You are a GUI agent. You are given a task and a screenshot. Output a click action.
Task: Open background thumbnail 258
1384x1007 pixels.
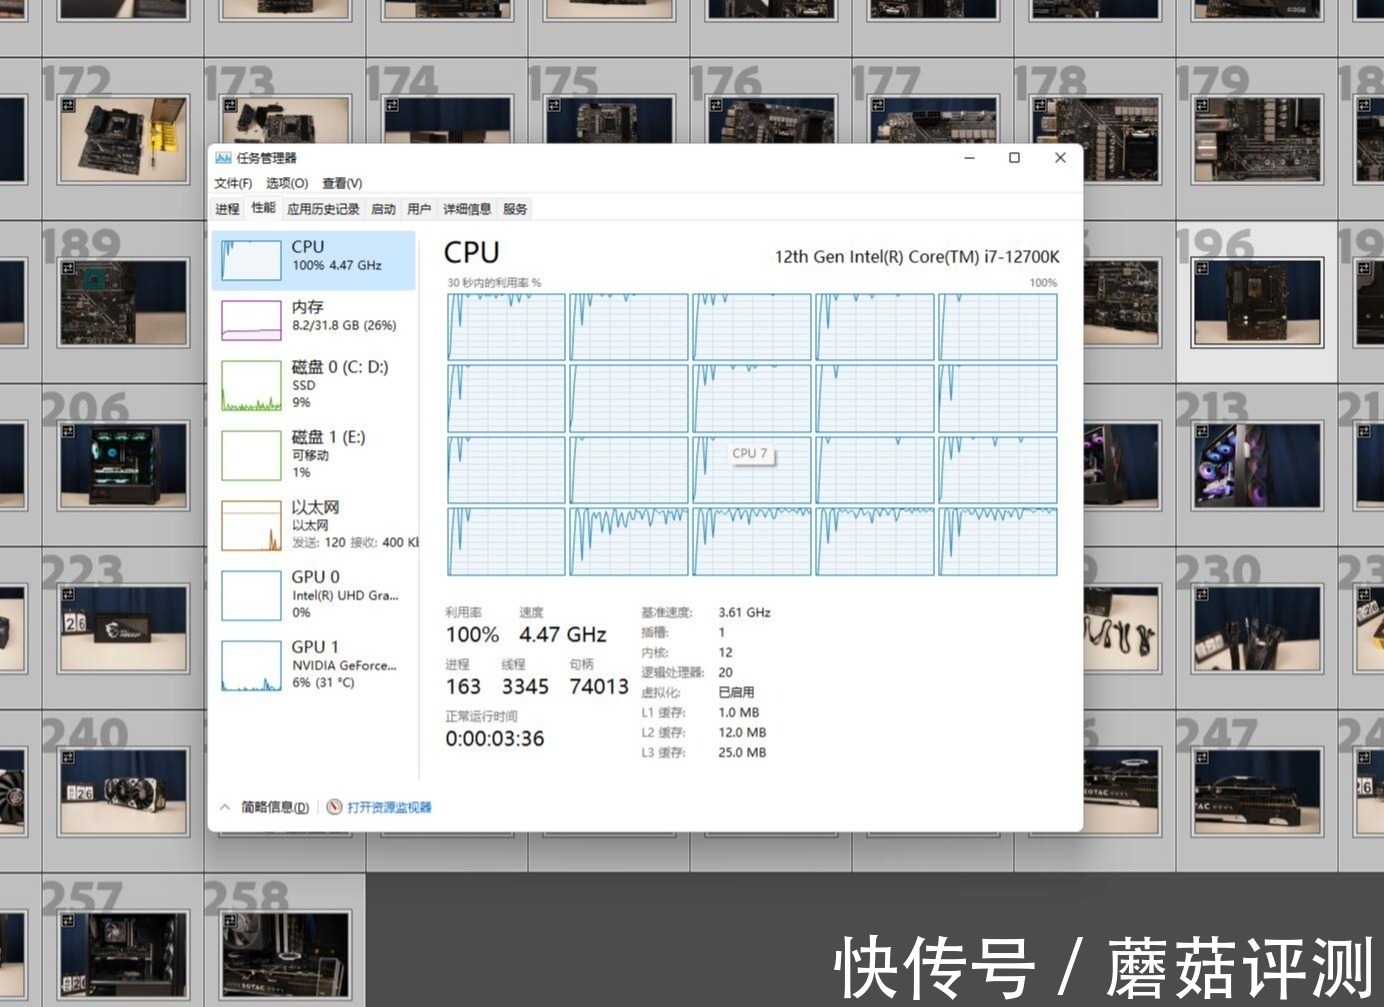tap(285, 955)
